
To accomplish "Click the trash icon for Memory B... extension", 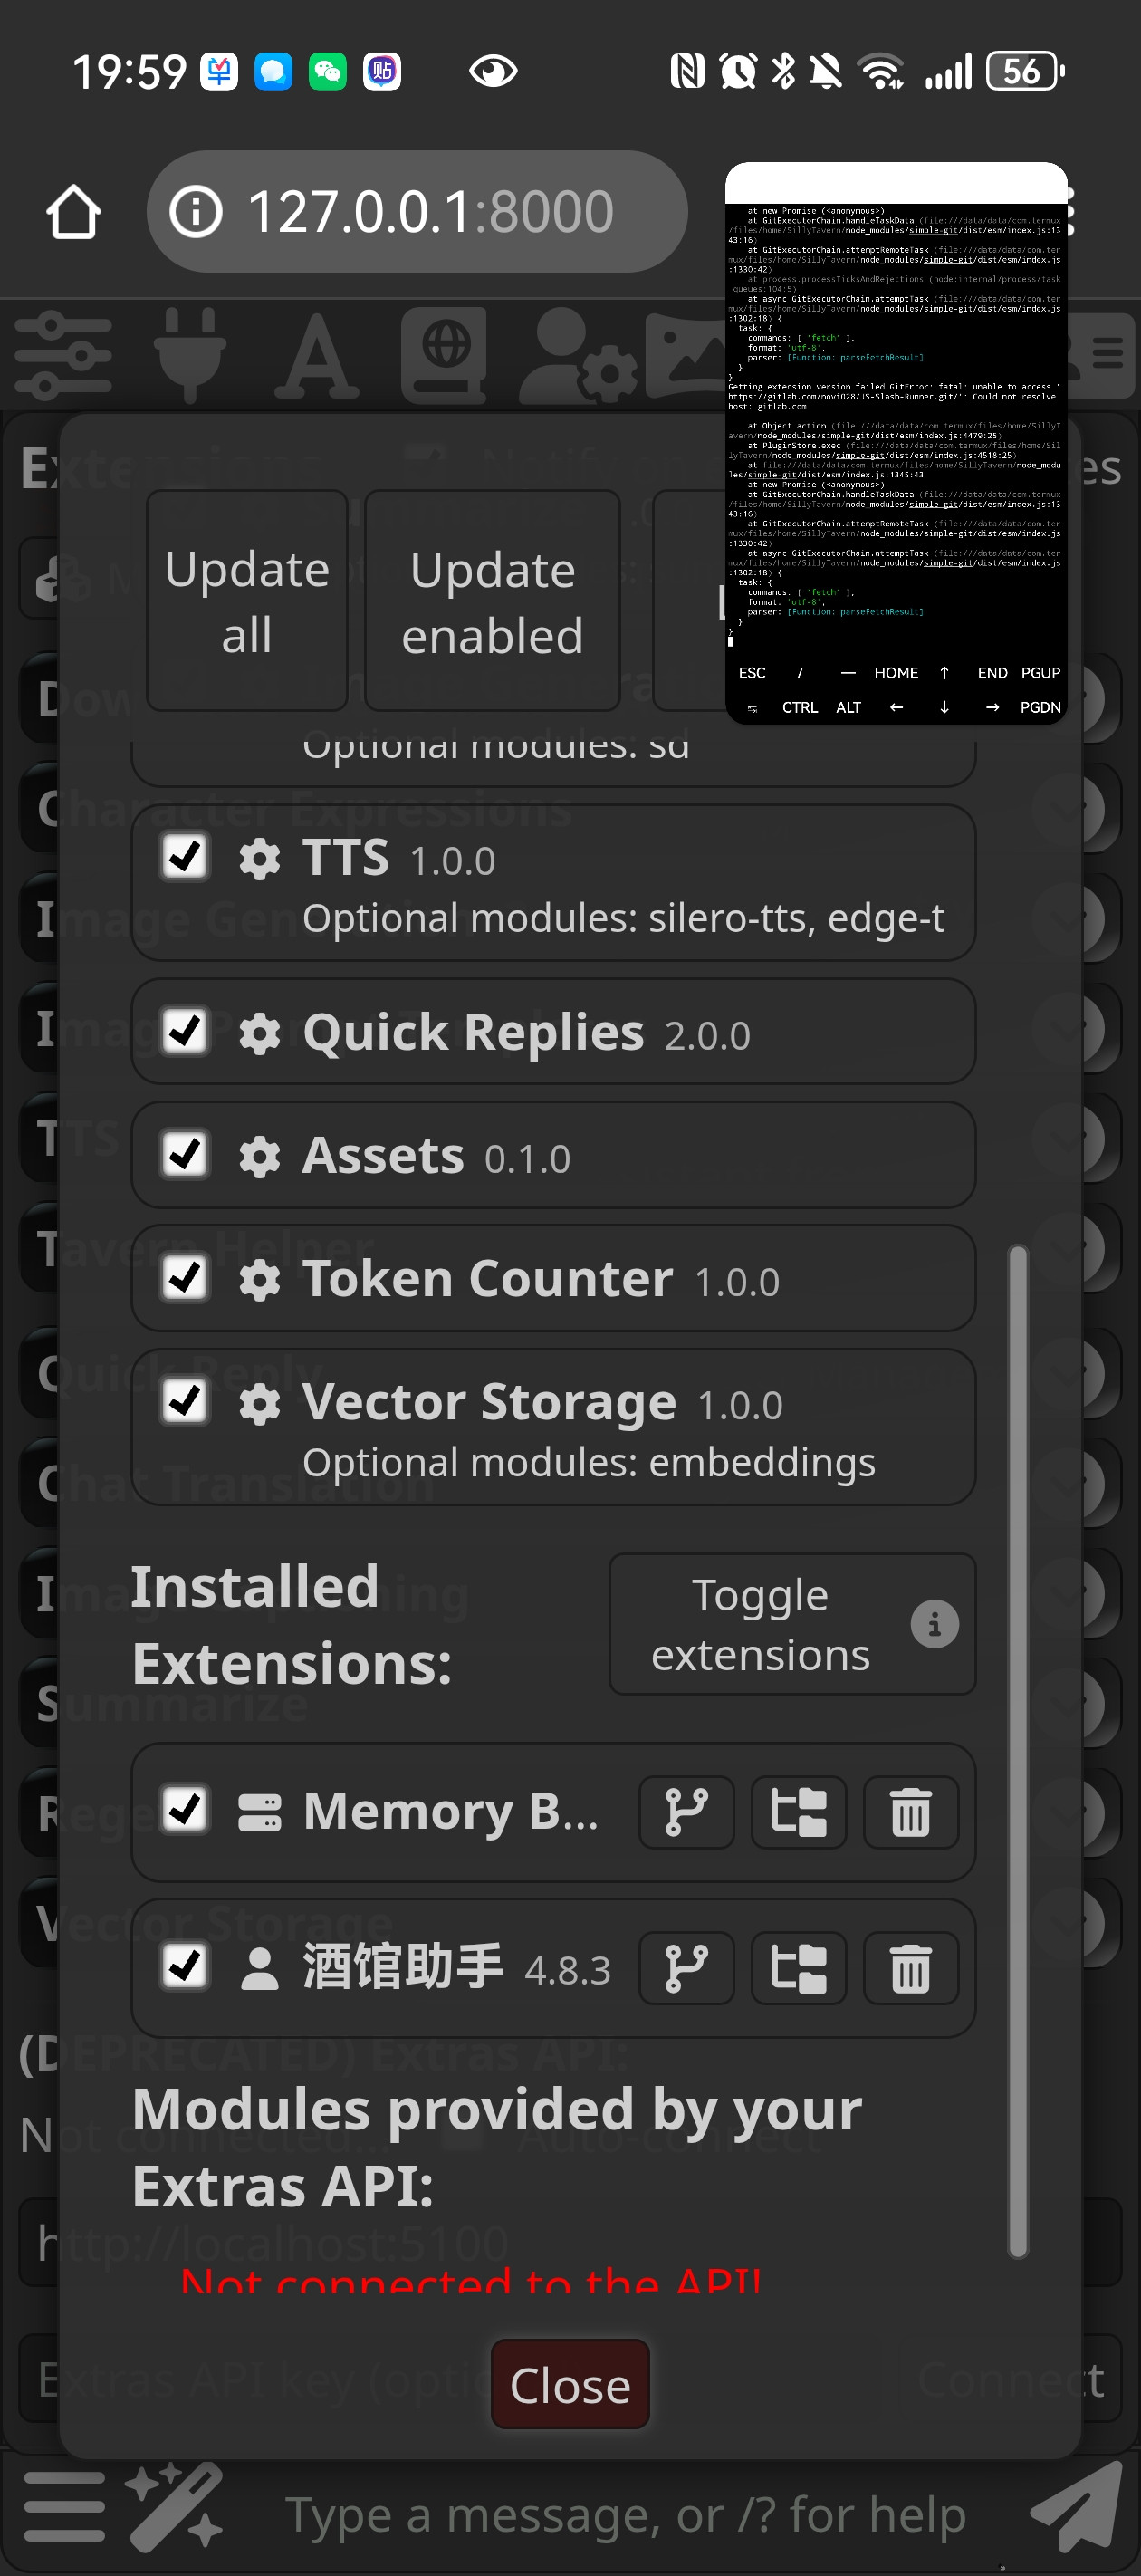I will coord(910,1812).
